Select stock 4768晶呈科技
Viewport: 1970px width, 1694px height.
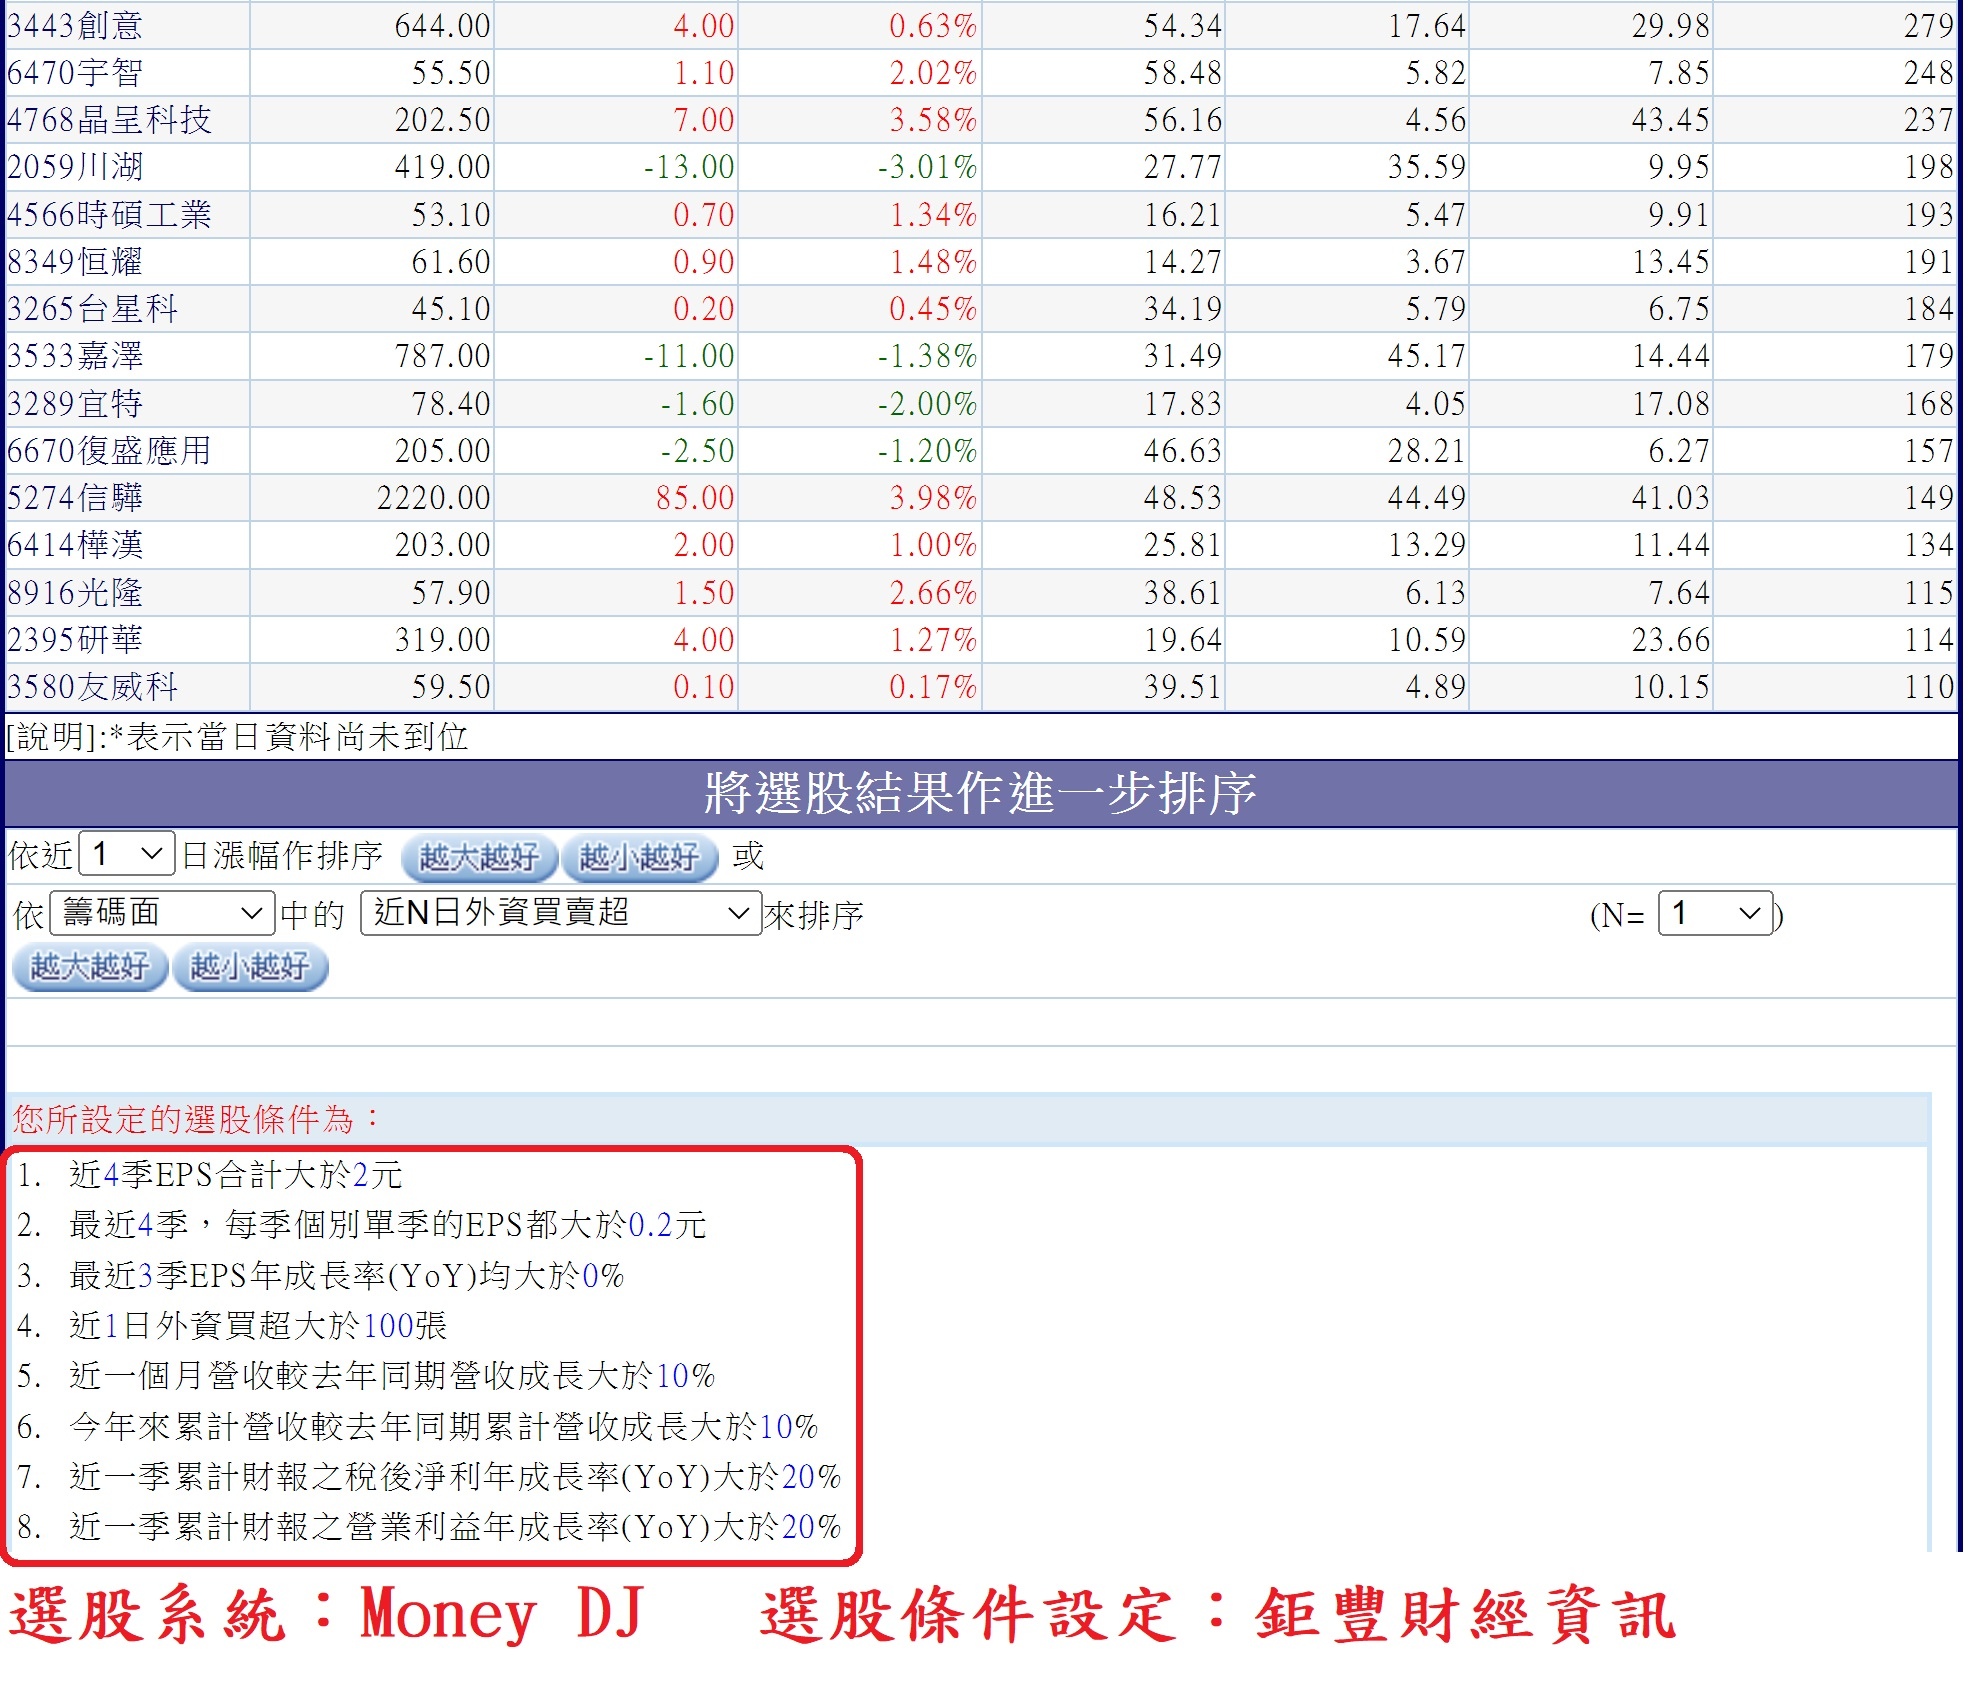click(x=110, y=120)
